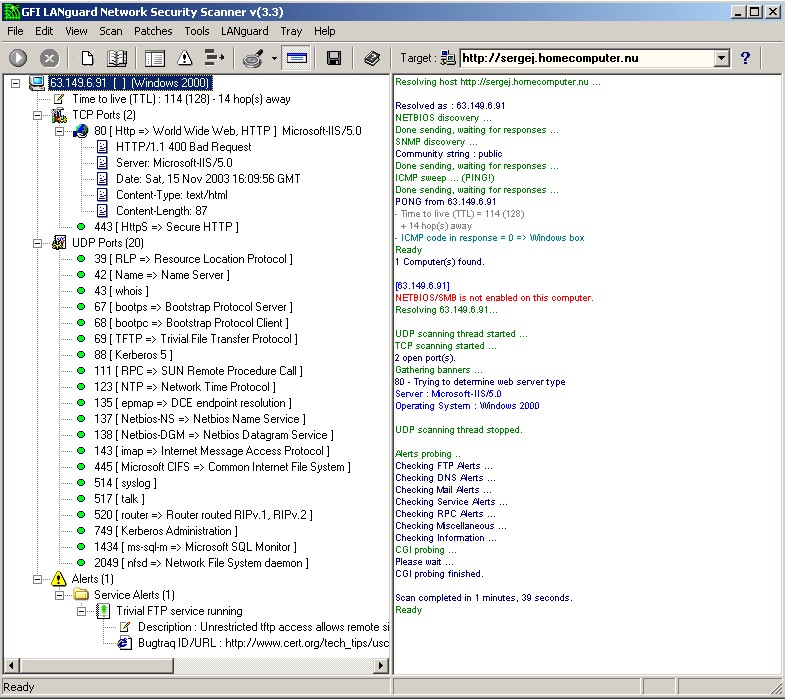Select the Server: Microsoft-IIS/5.0 banner row
Viewport: 787px width, 700px height.
click(x=174, y=163)
